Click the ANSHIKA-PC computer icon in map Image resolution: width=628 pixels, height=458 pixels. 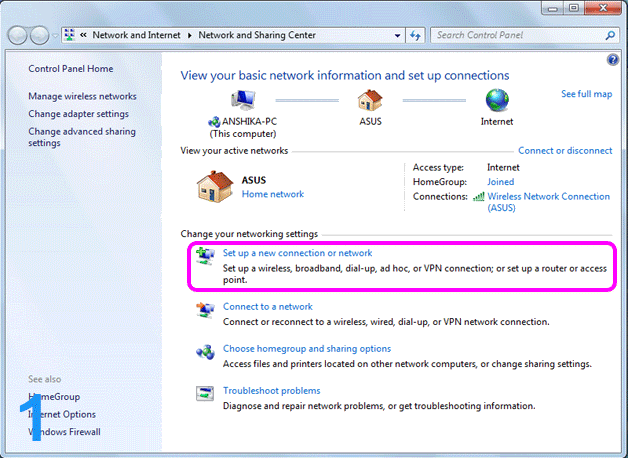[x=243, y=100]
